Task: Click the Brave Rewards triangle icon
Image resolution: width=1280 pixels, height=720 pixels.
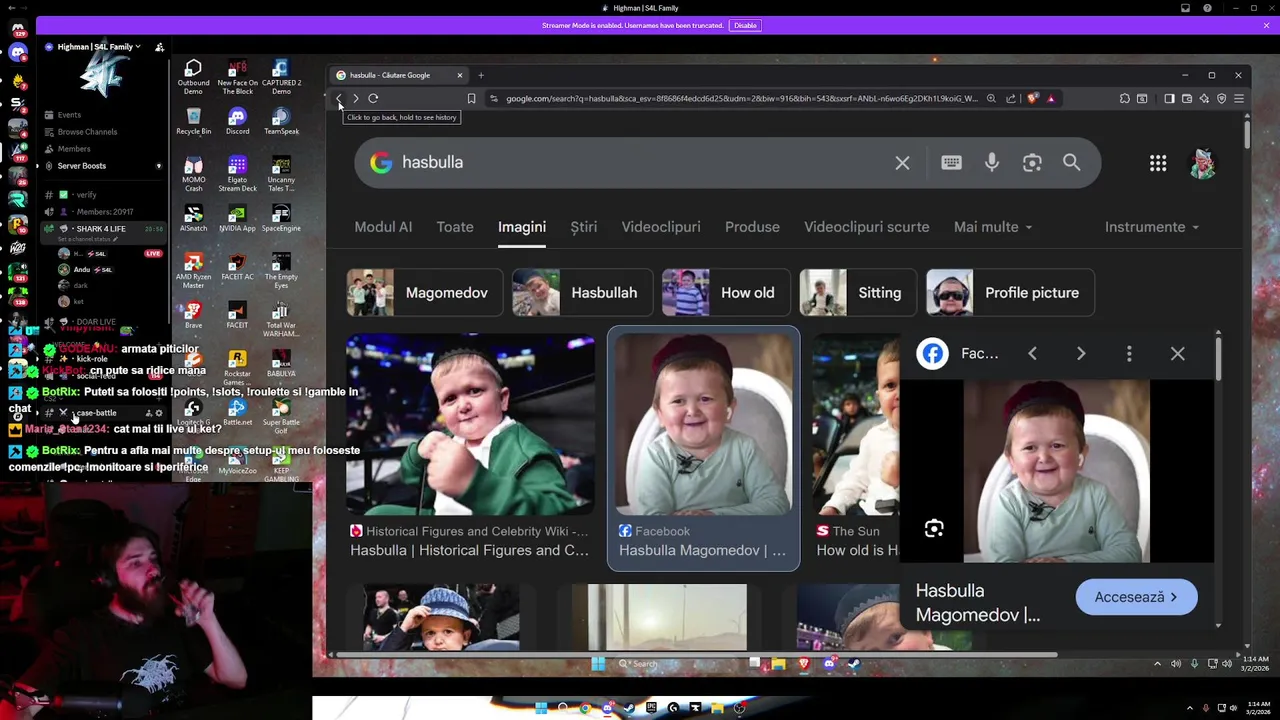Action: (1051, 98)
